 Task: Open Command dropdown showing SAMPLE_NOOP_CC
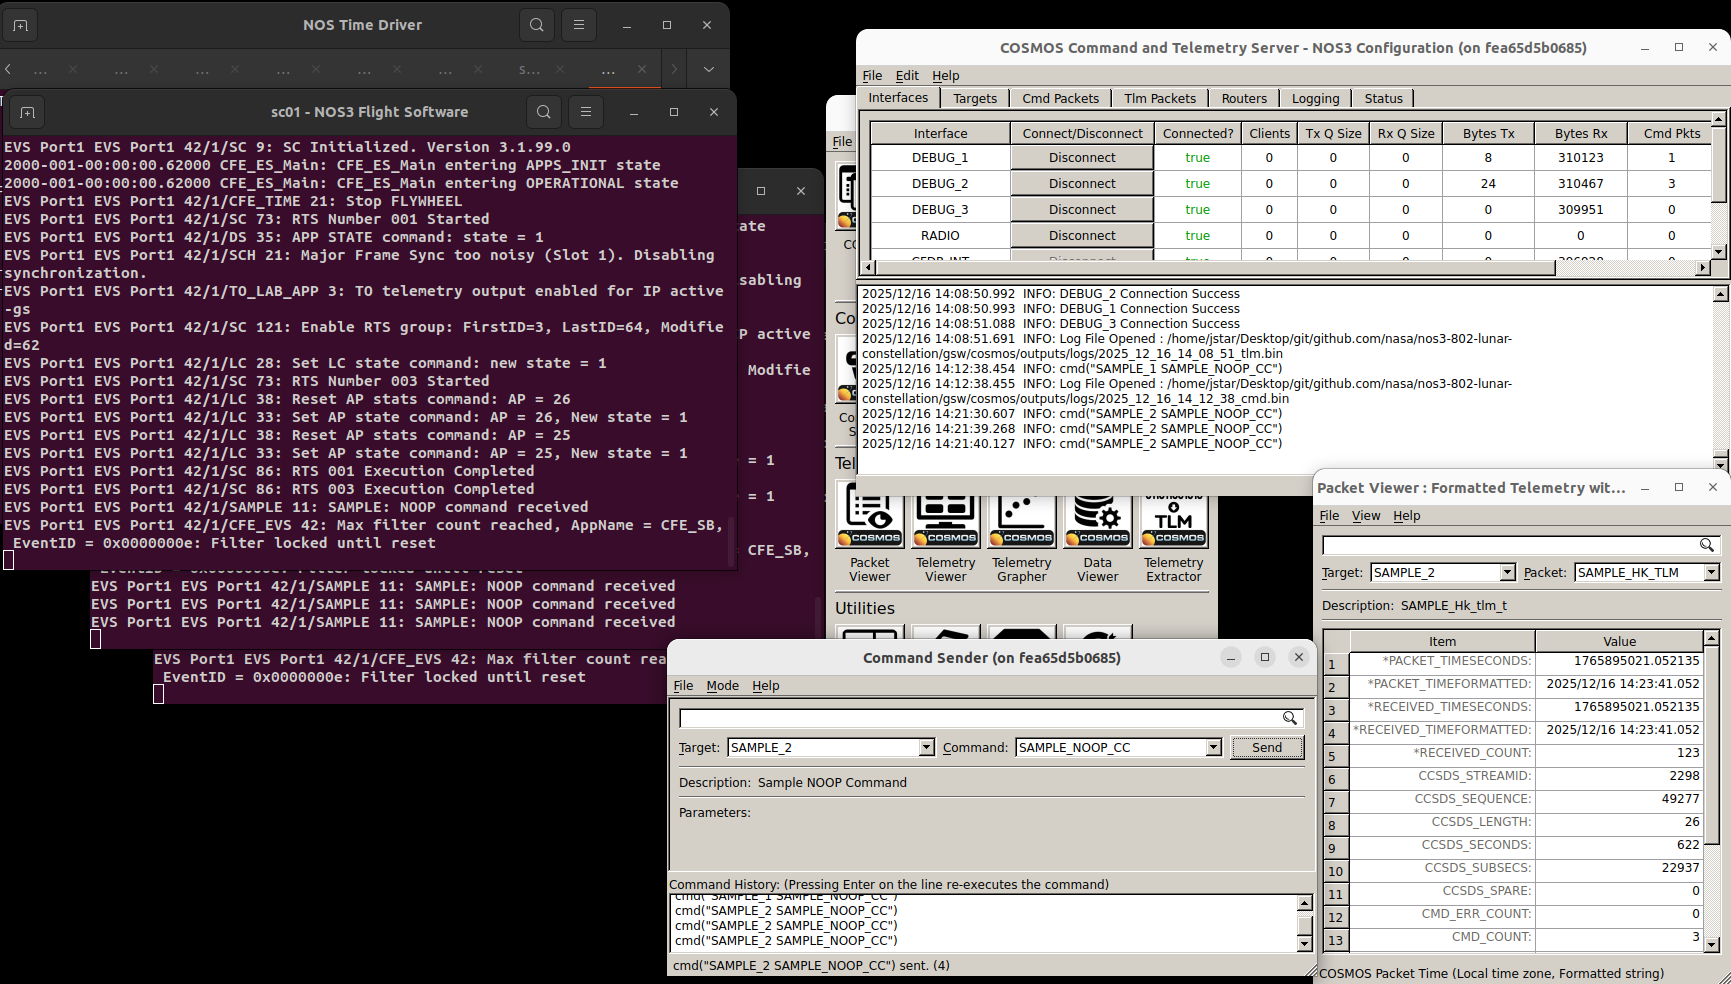click(x=1213, y=747)
